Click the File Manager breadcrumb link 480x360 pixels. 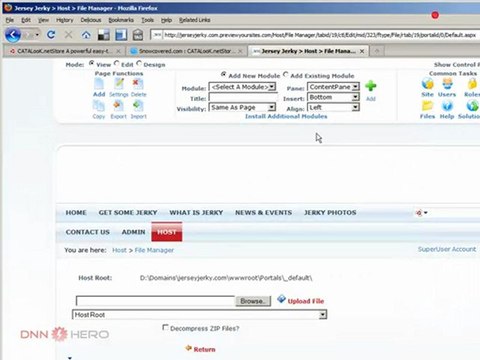(154, 250)
